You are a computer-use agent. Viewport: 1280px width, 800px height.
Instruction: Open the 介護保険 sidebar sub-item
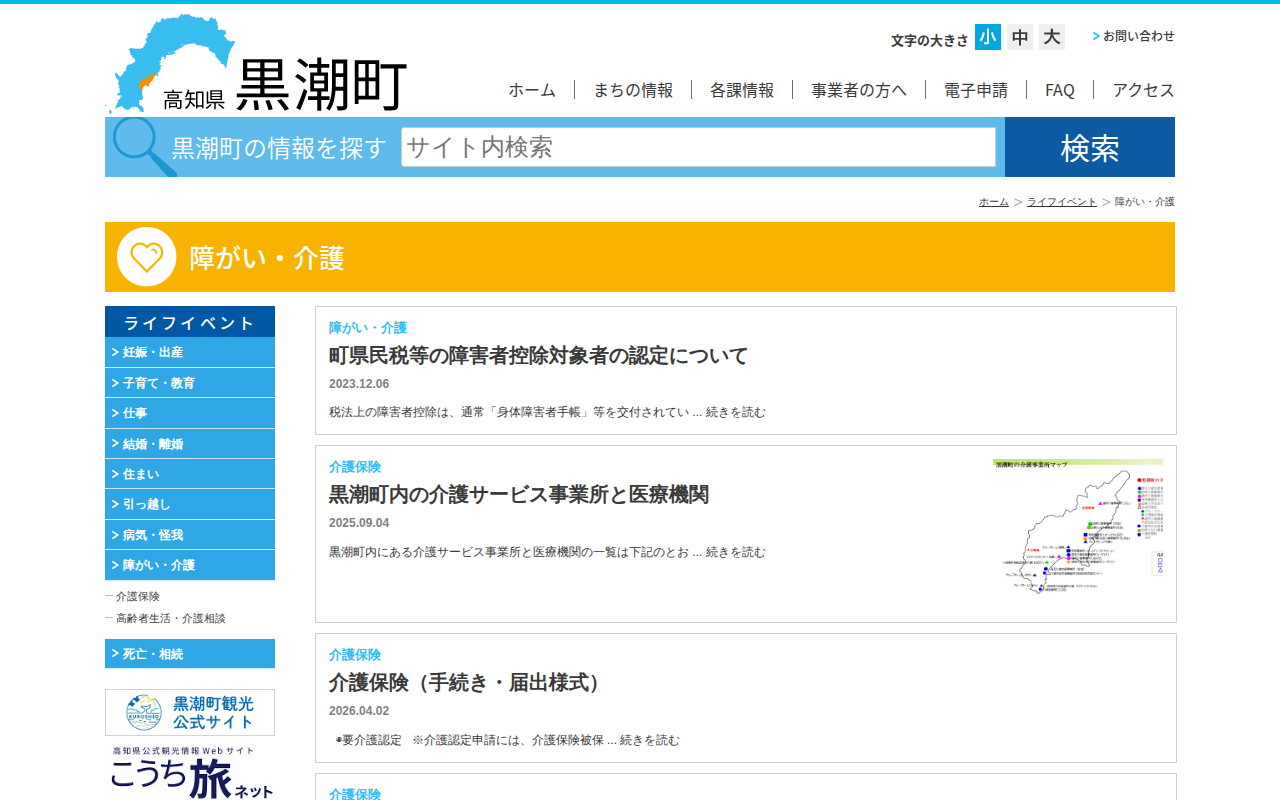[138, 596]
